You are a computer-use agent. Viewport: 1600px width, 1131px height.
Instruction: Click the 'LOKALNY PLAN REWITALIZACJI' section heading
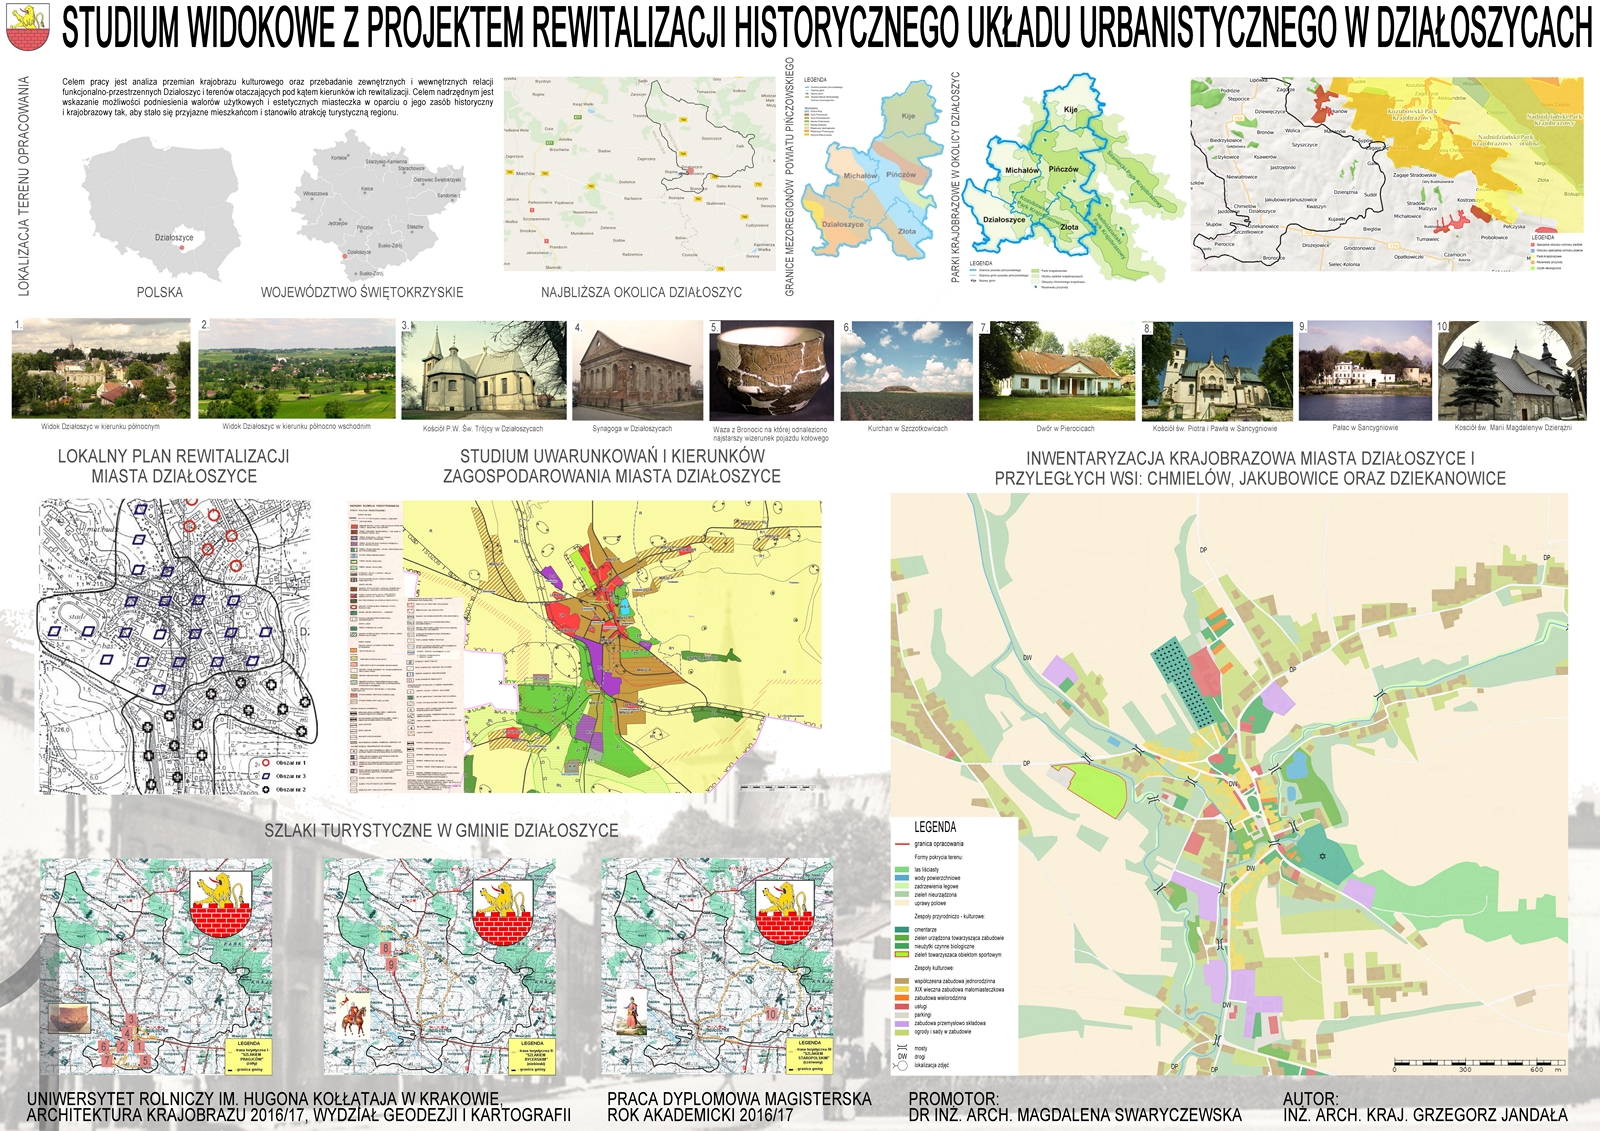(x=174, y=466)
